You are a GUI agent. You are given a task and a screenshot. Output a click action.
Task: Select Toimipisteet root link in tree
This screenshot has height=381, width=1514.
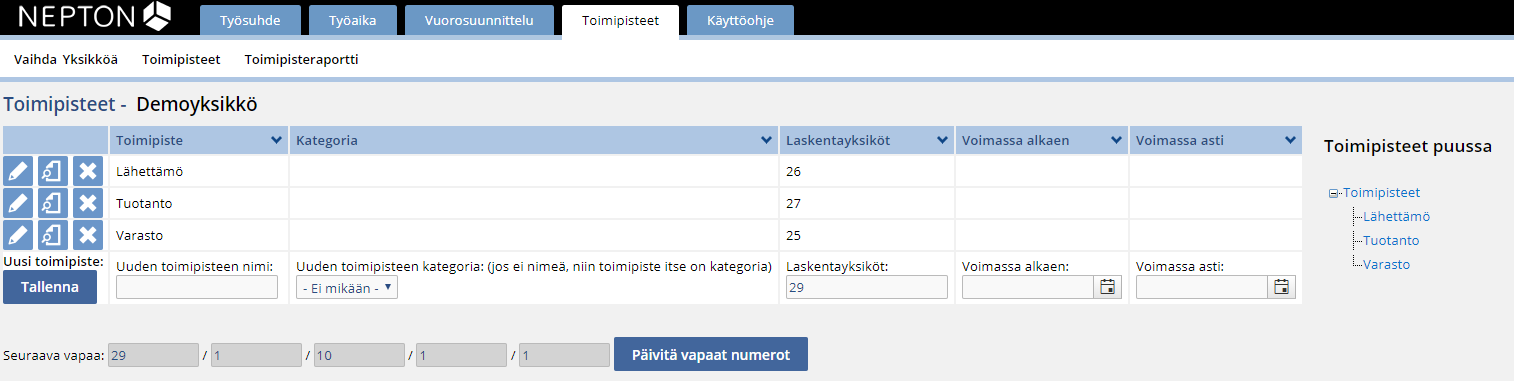[x=1381, y=192]
